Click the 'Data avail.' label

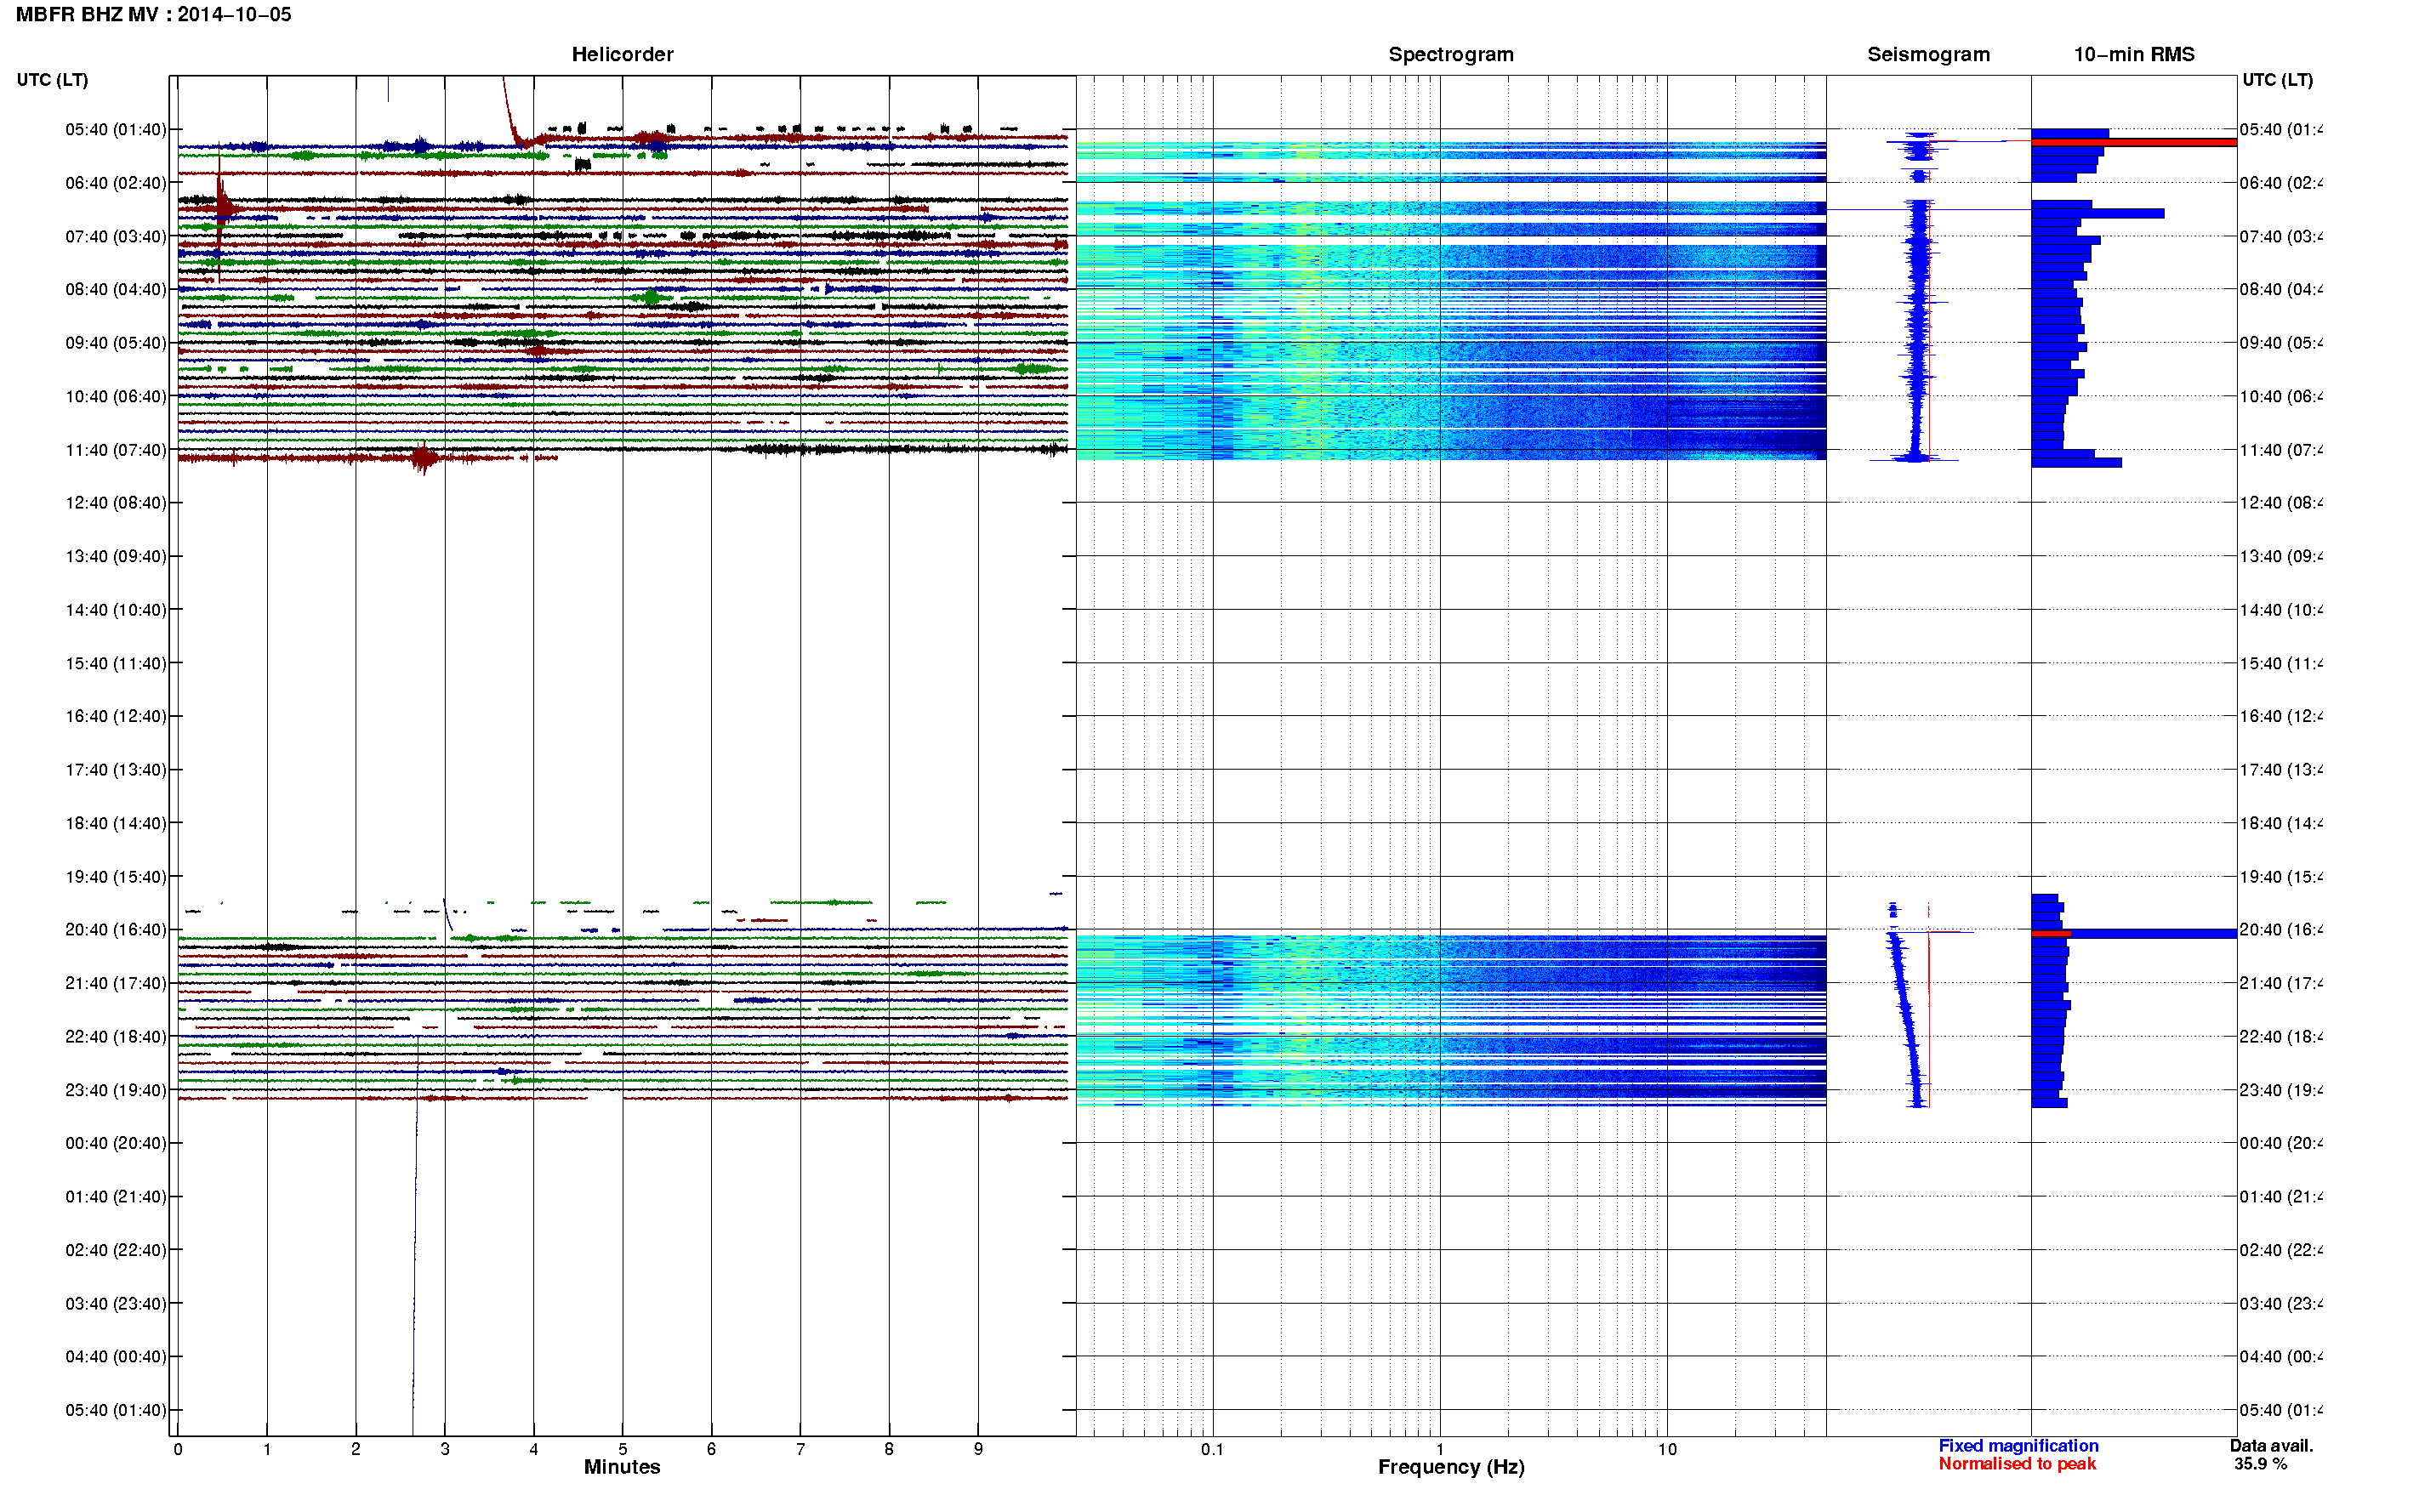click(x=2271, y=1446)
